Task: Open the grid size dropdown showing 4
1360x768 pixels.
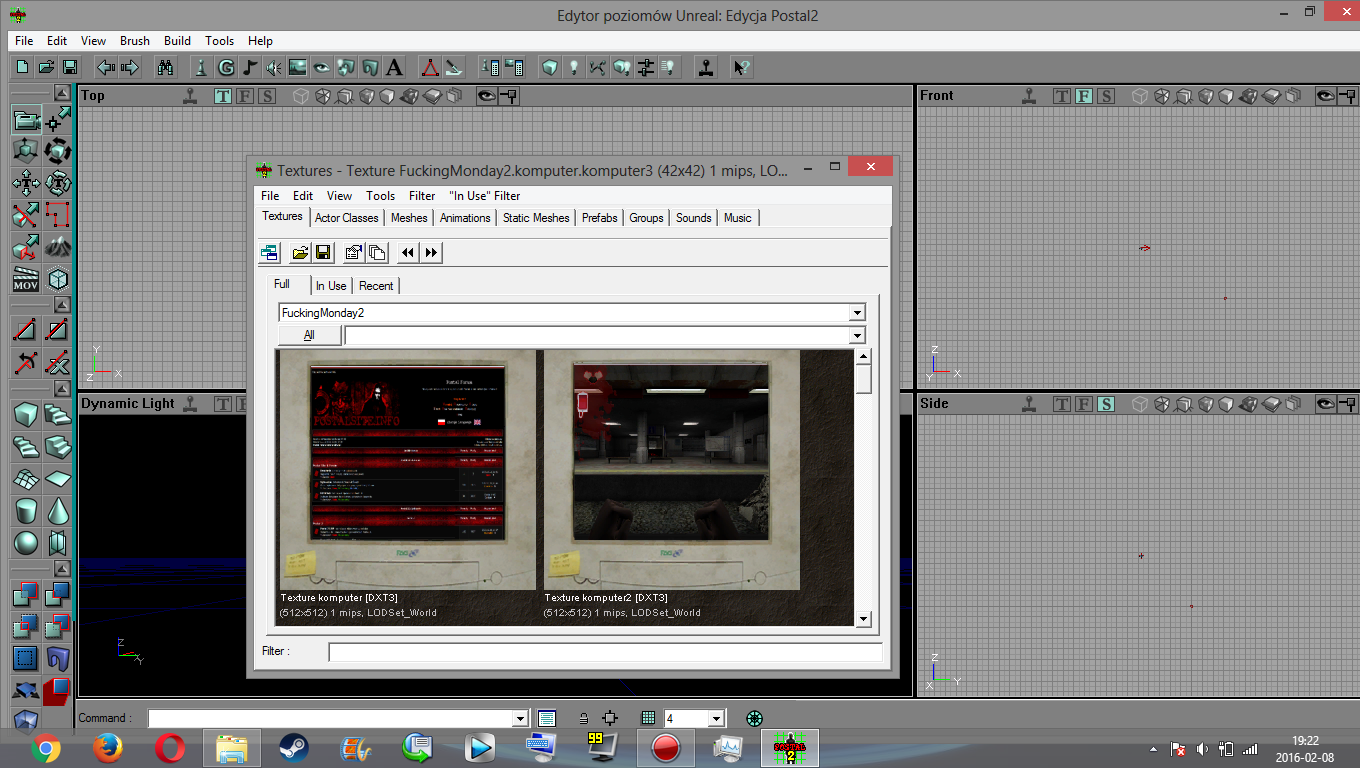Action: coord(715,718)
